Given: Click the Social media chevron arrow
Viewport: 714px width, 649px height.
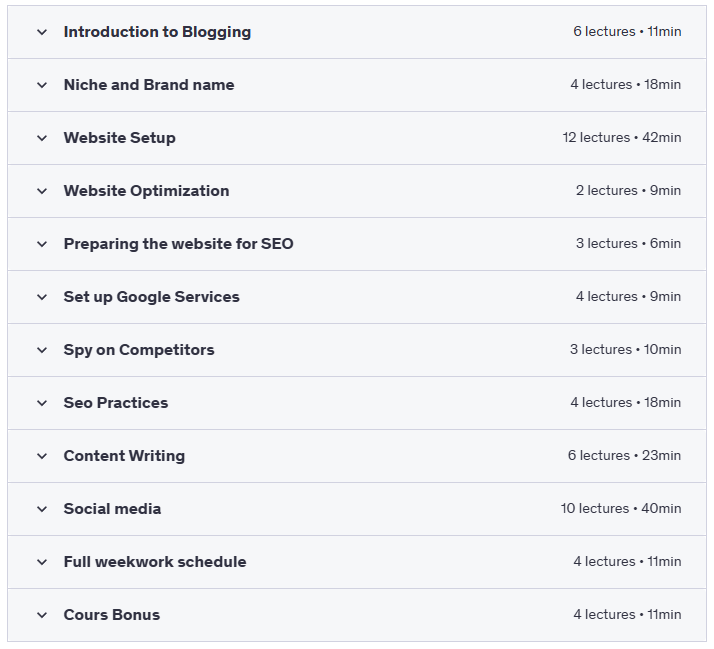Looking at the screenshot, I should 42,509.
